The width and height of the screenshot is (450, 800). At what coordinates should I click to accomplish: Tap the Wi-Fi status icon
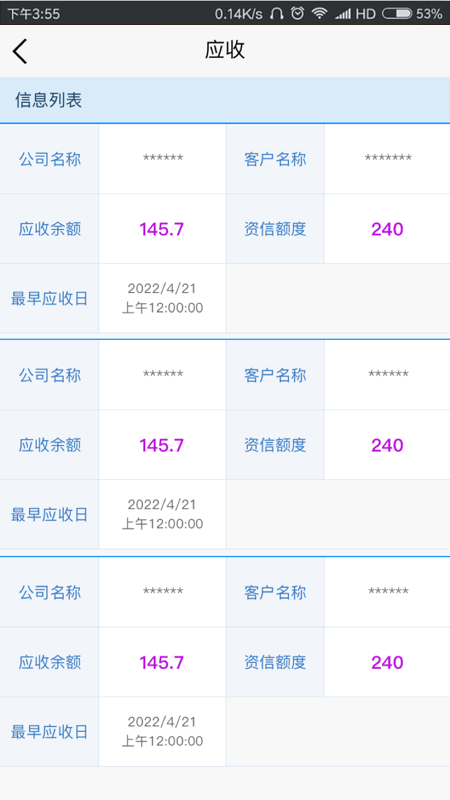[320, 14]
